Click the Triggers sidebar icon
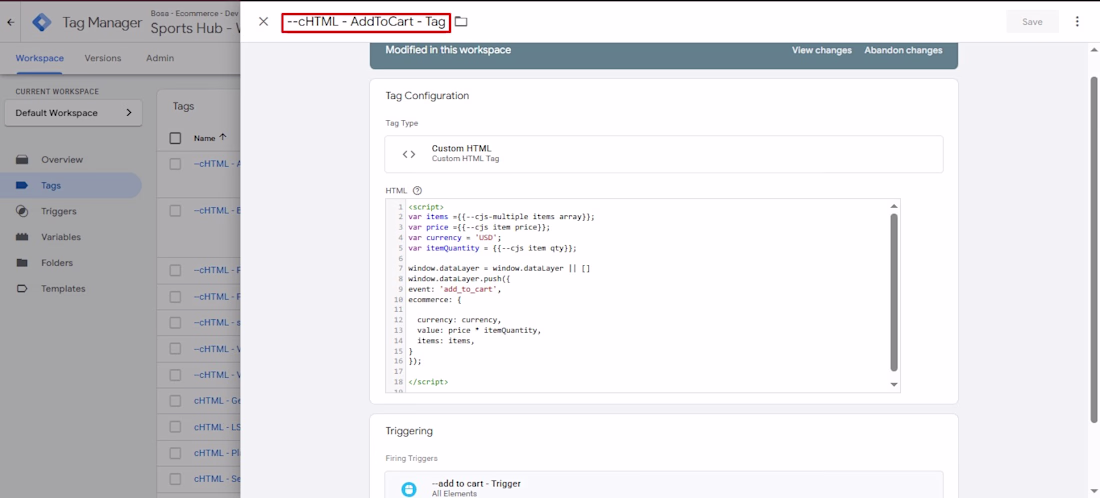 [x=22, y=211]
